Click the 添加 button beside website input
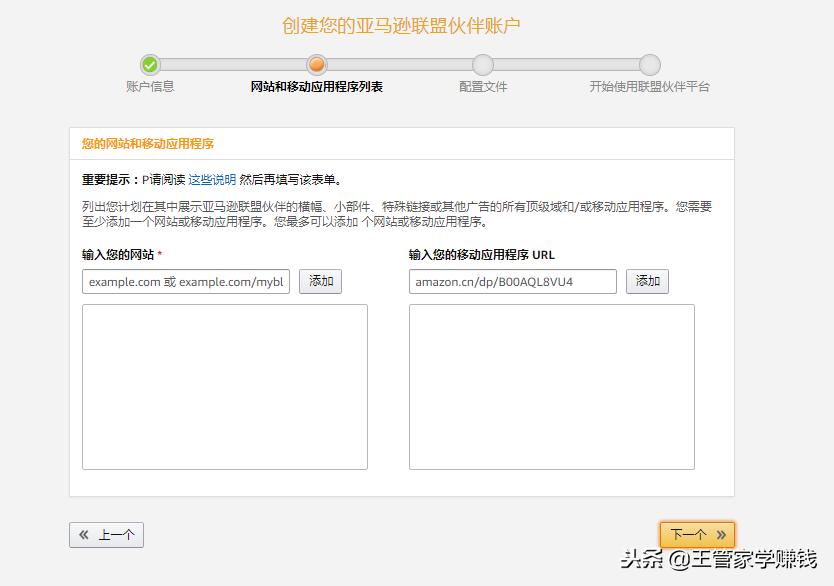Image resolution: width=834 pixels, height=586 pixels. [320, 281]
